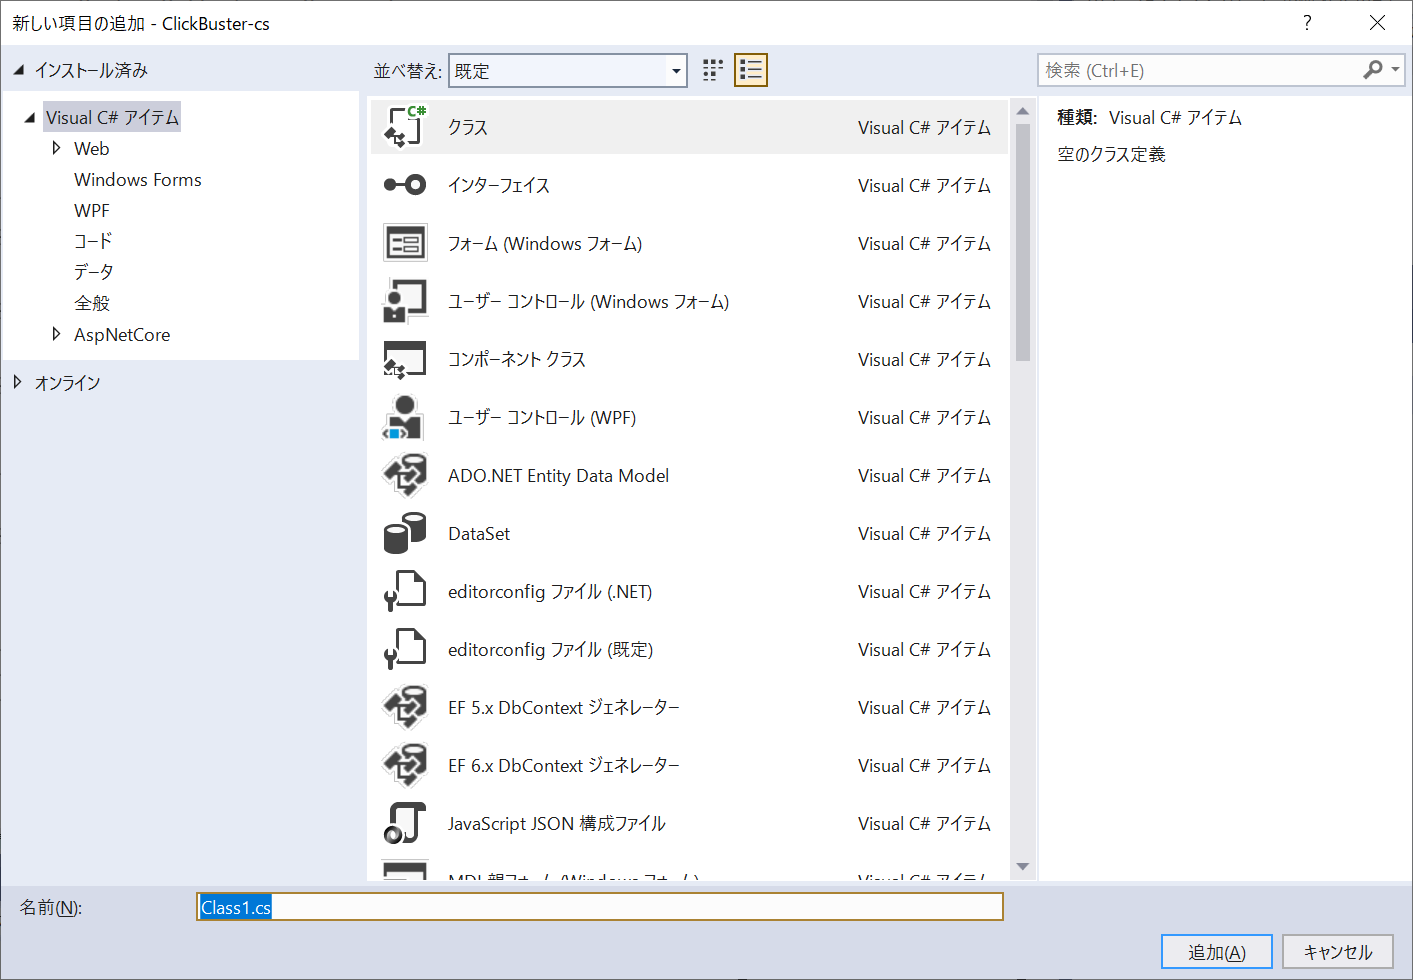Viewport: 1413px width, 980px height.
Task: Select the JavaScript JSON 構成ファイル icon
Action: pyautogui.click(x=405, y=823)
